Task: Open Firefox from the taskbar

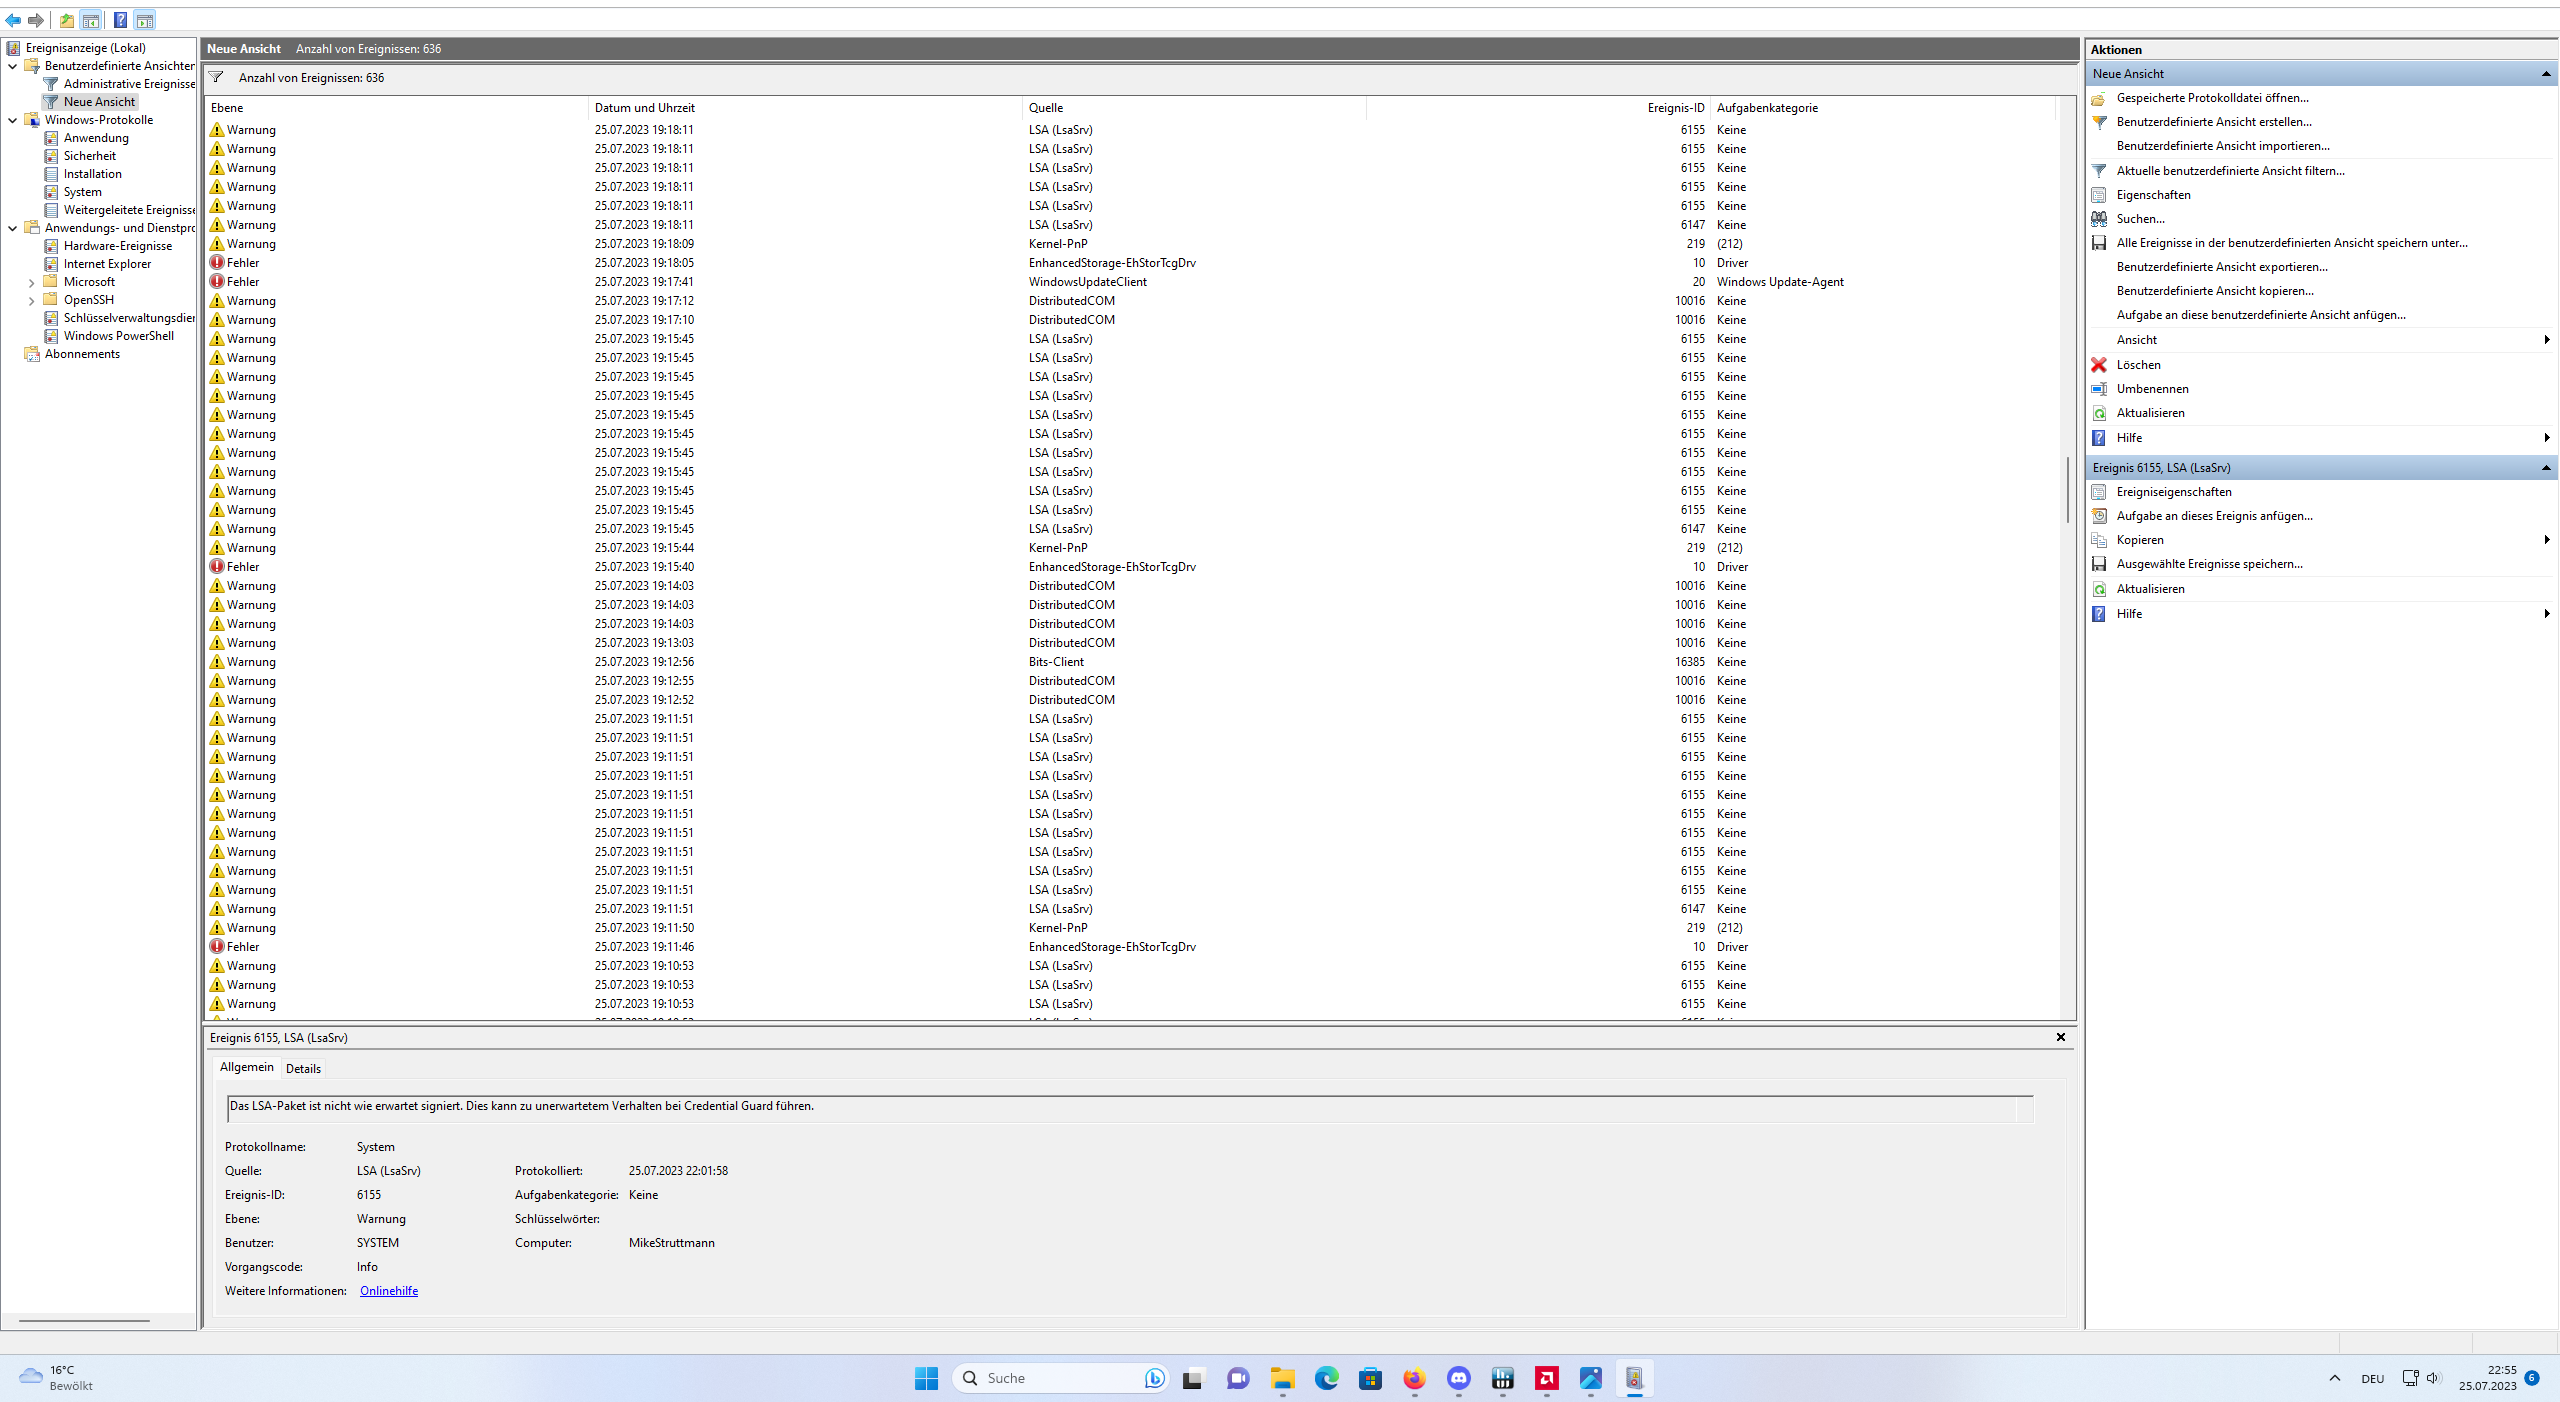Action: (x=1414, y=1378)
